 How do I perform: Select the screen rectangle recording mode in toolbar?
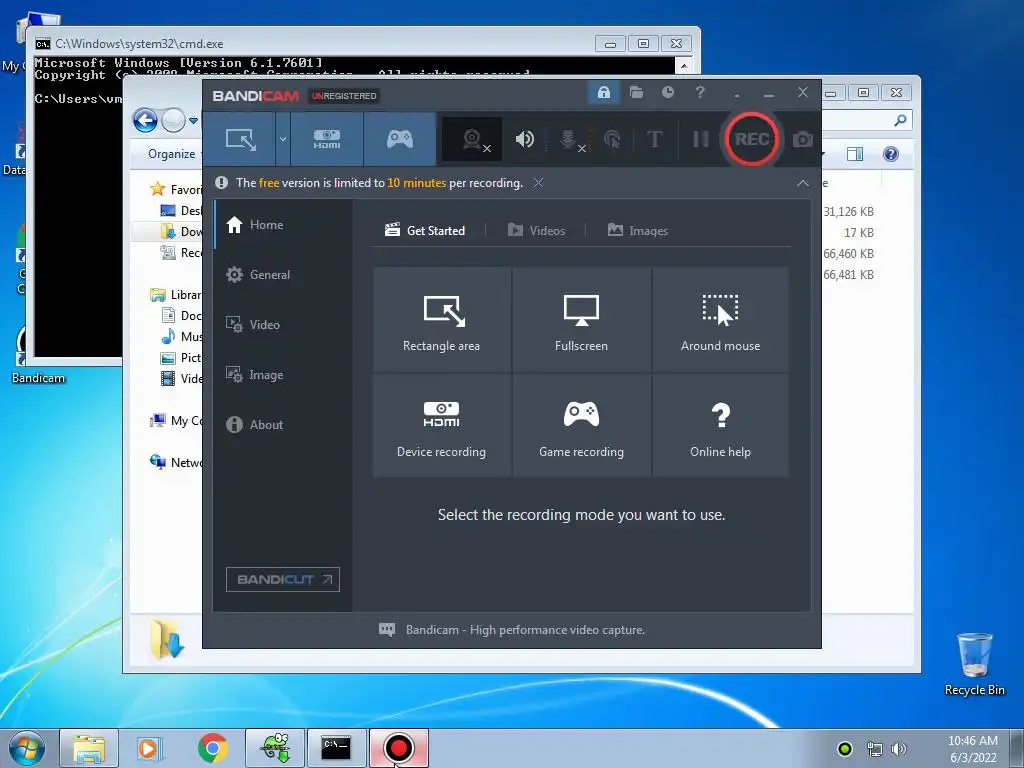240,139
